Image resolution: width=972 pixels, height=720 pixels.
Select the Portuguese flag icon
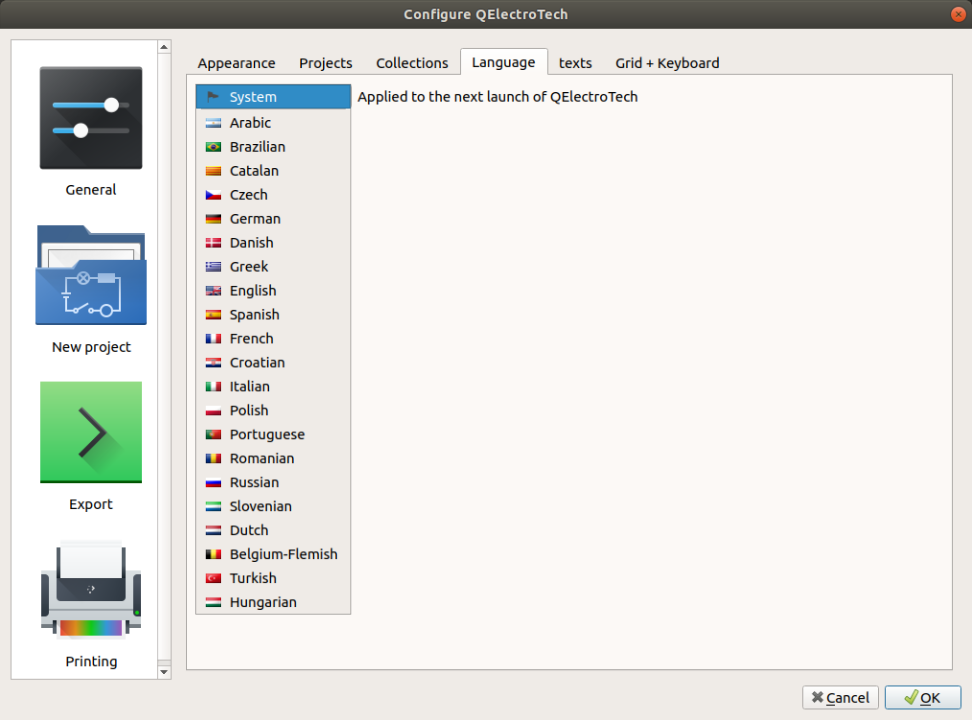[x=213, y=435]
